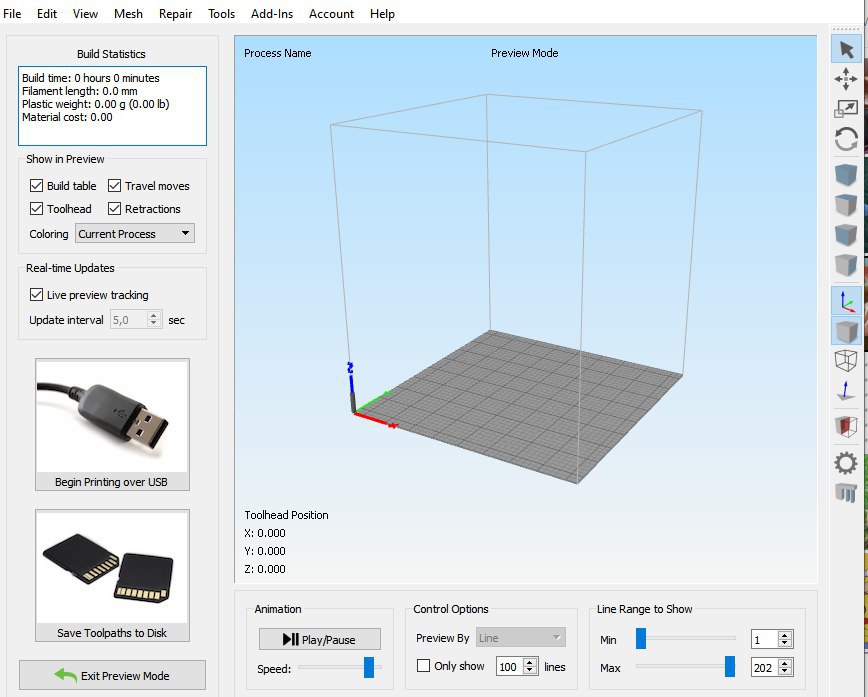Click Begin Printing over USB label
868x697 pixels.
click(111, 482)
